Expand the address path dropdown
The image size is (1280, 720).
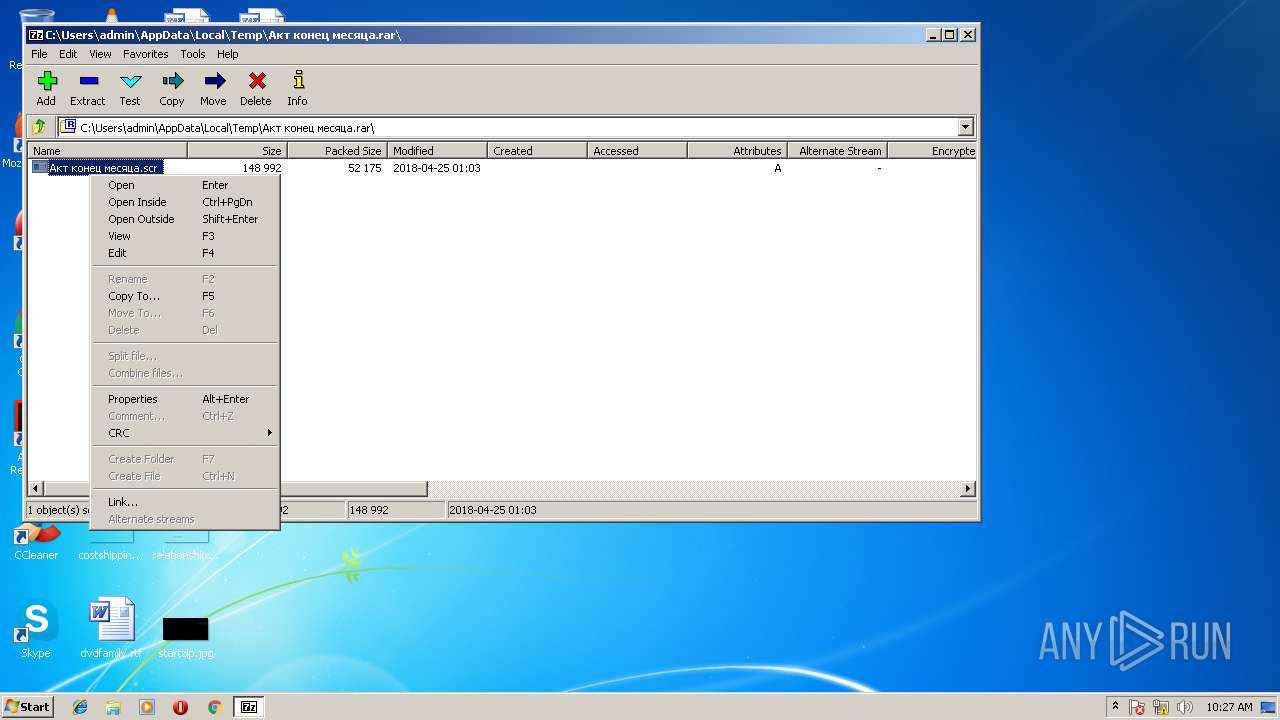tap(965, 127)
